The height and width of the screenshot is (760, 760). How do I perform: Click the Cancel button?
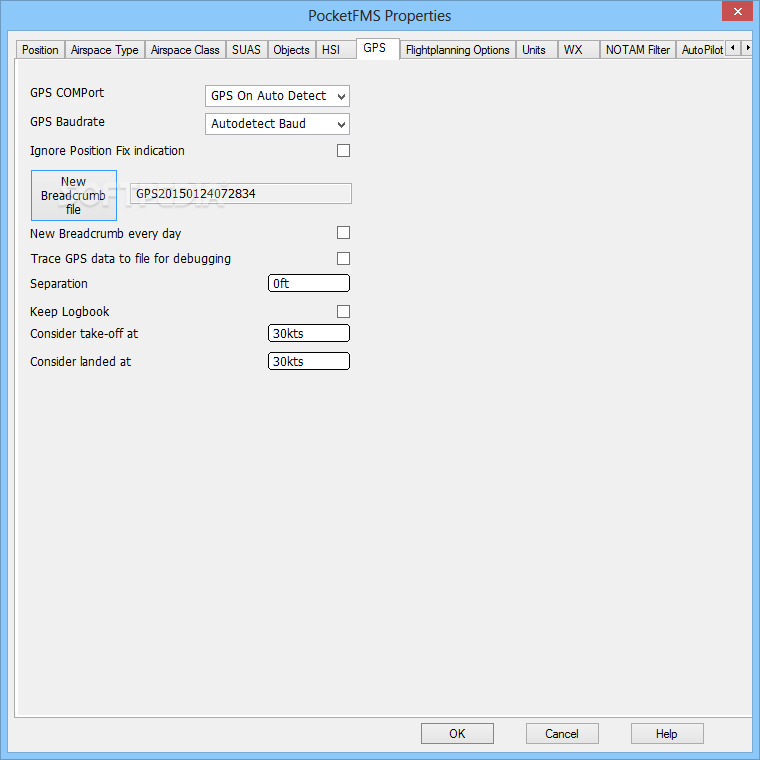point(562,734)
